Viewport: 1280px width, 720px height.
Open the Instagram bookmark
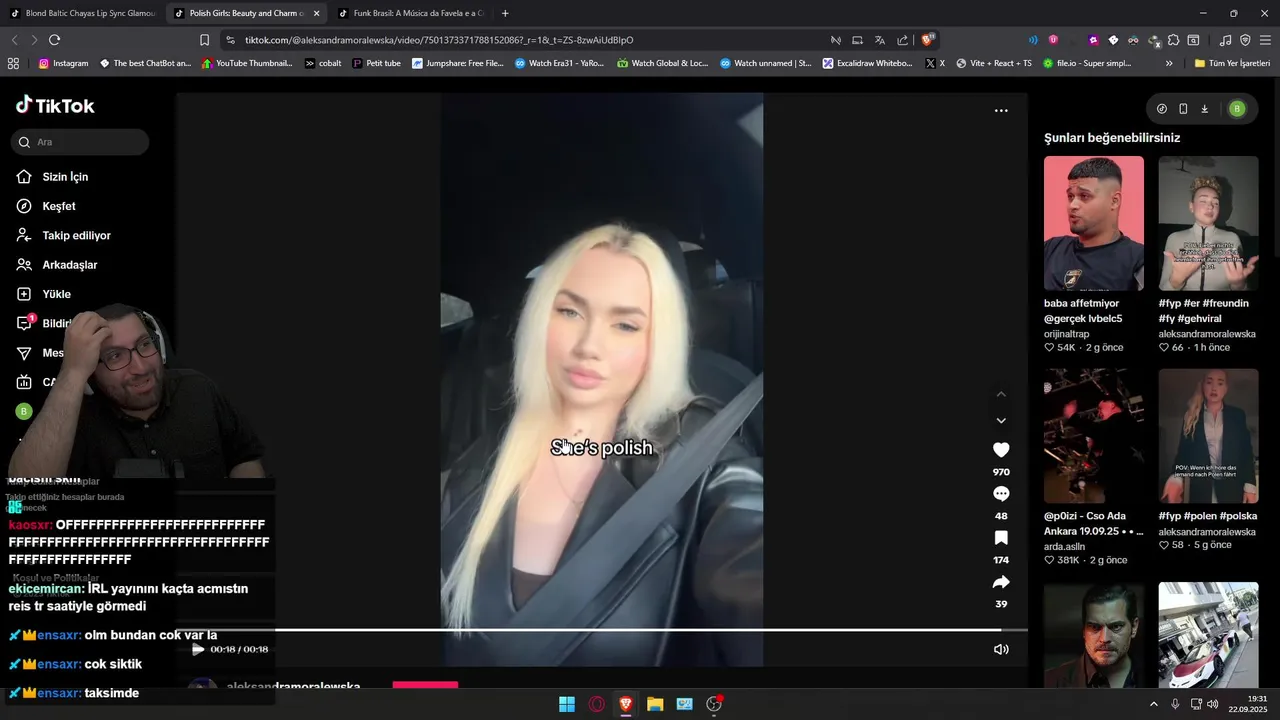pyautogui.click(x=64, y=63)
